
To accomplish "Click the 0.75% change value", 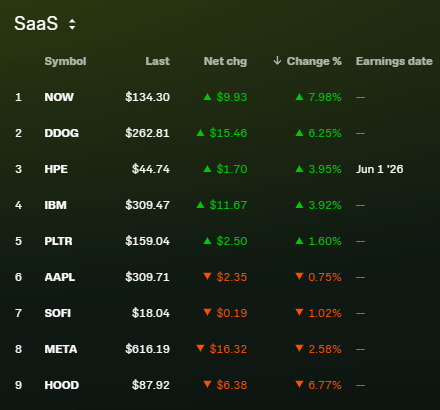I will click(x=325, y=277).
